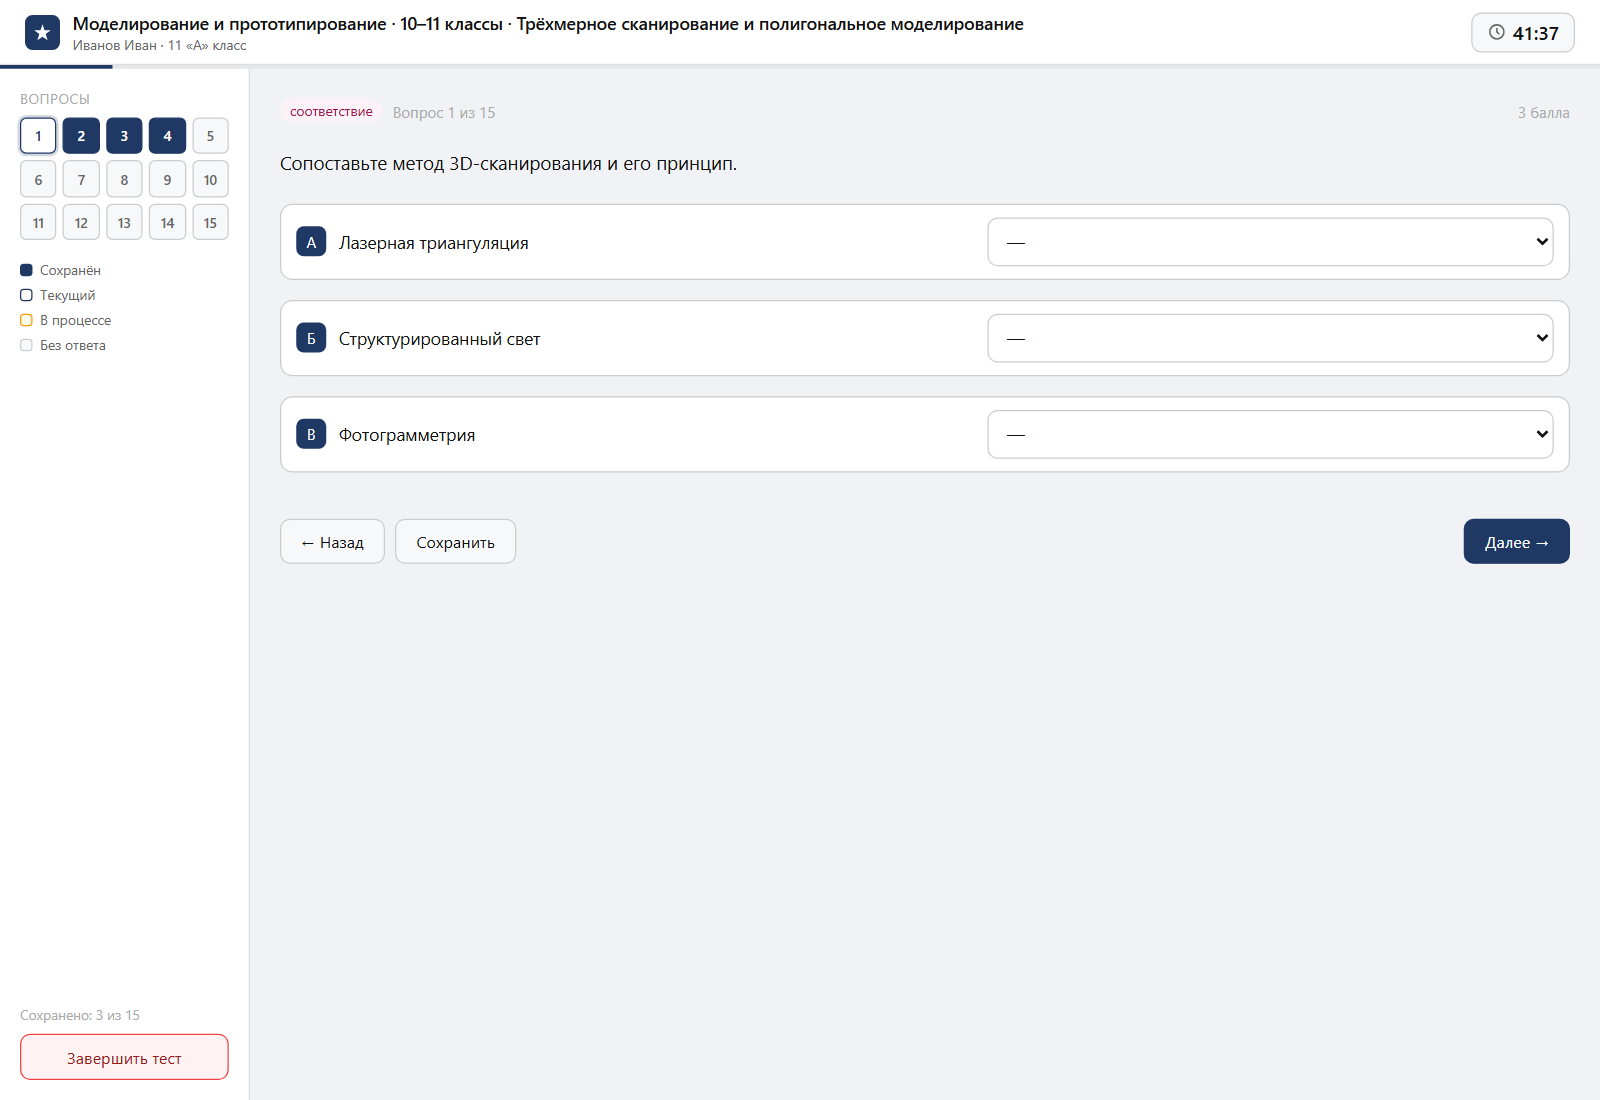The image size is (1600, 1100).
Task: Open question 6
Action: click(x=38, y=179)
